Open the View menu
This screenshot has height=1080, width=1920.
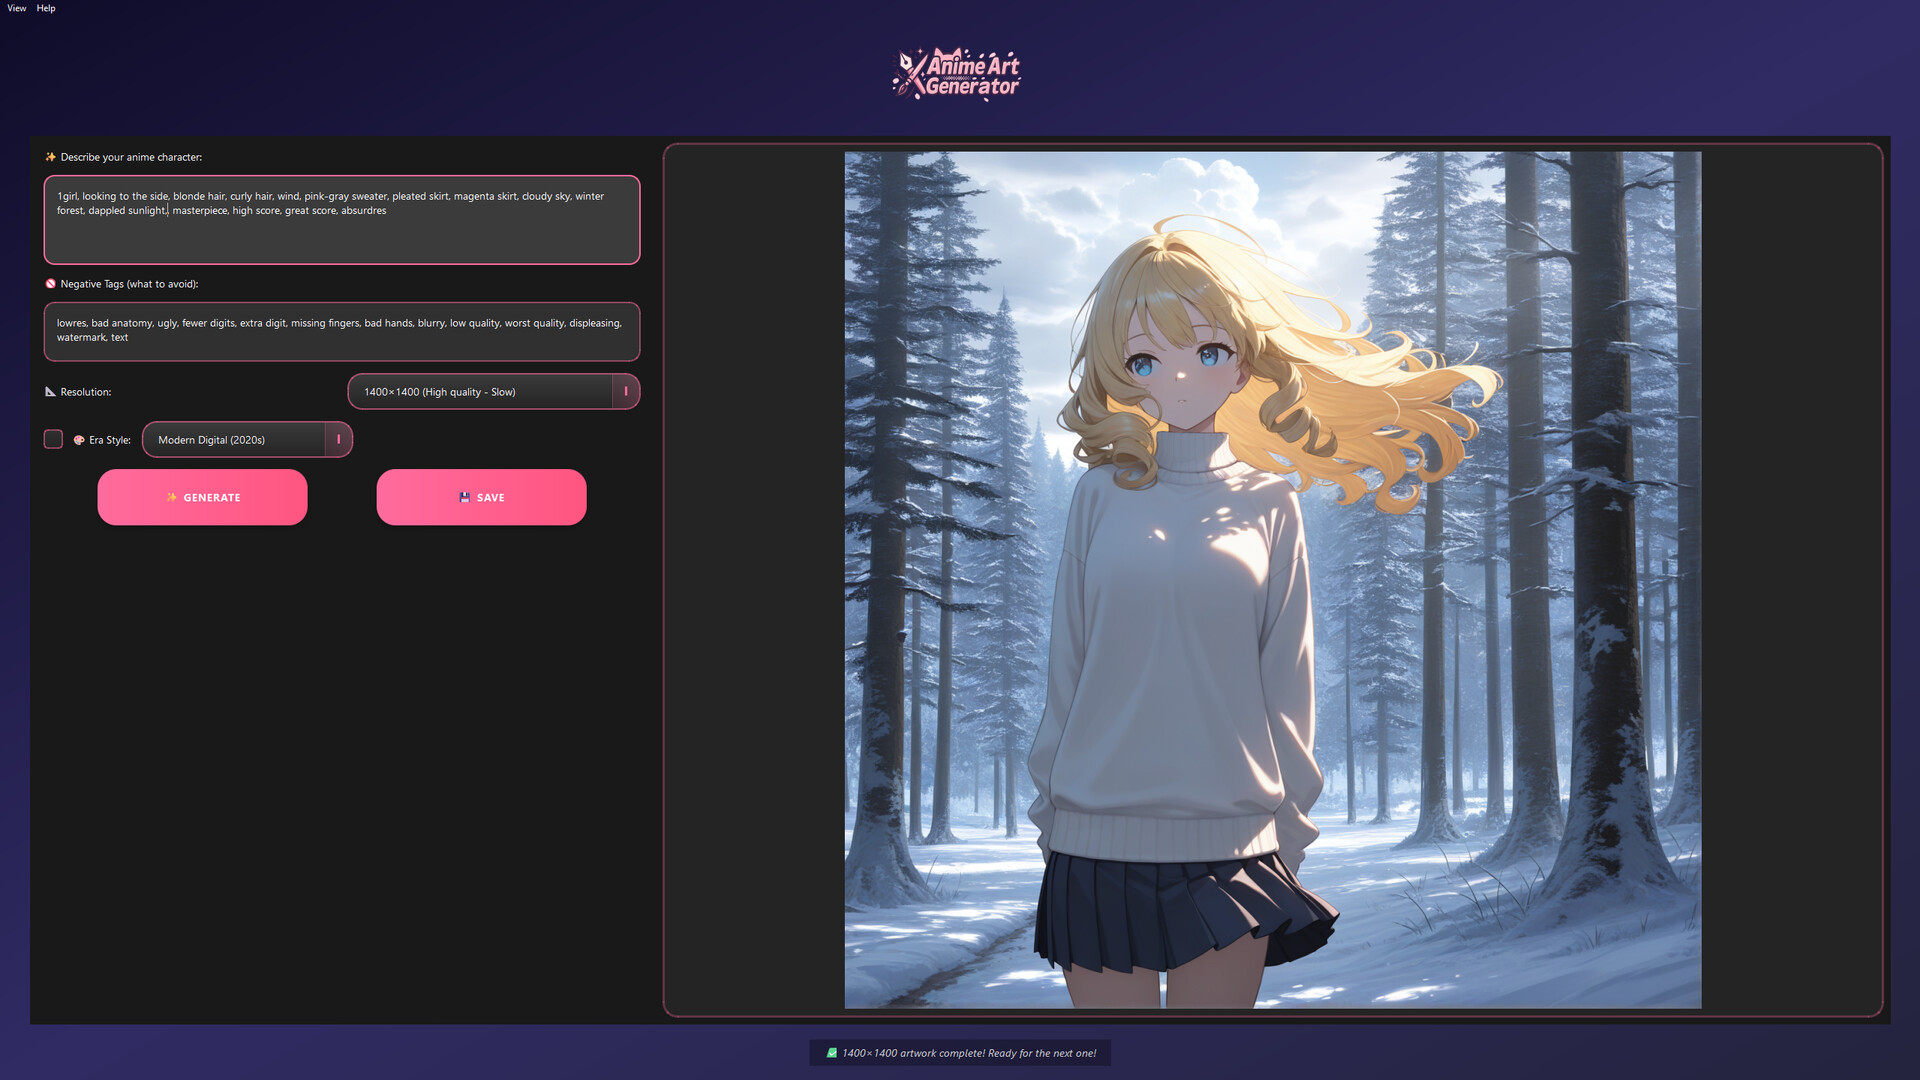(16, 8)
